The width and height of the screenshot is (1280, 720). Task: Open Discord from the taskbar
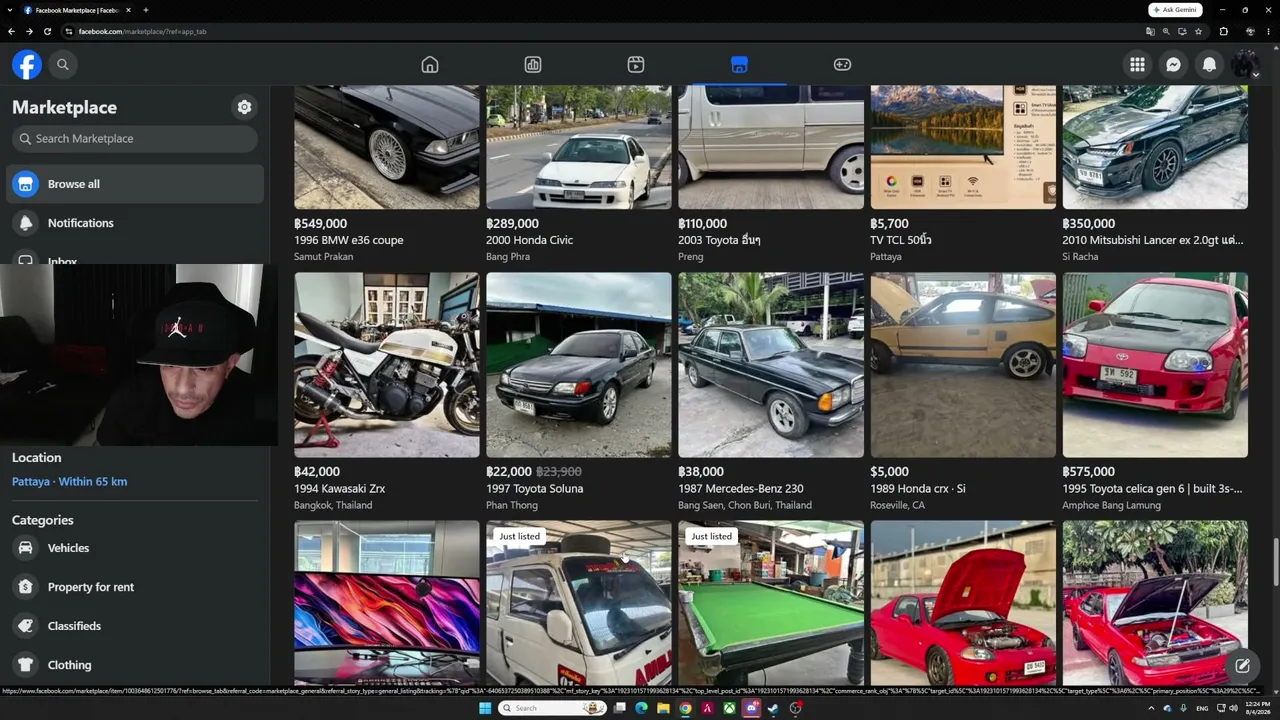751,708
